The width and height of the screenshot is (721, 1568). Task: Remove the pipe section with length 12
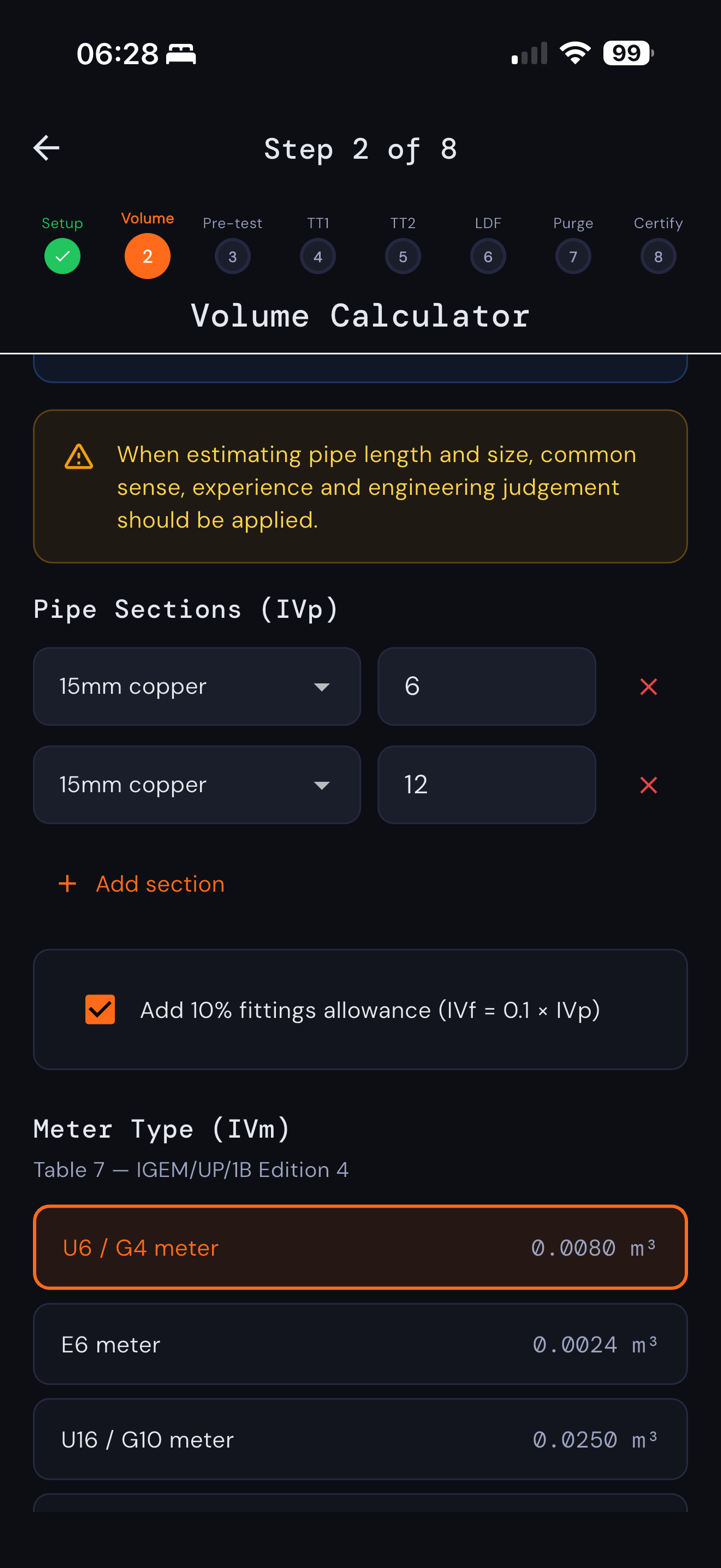click(x=648, y=785)
